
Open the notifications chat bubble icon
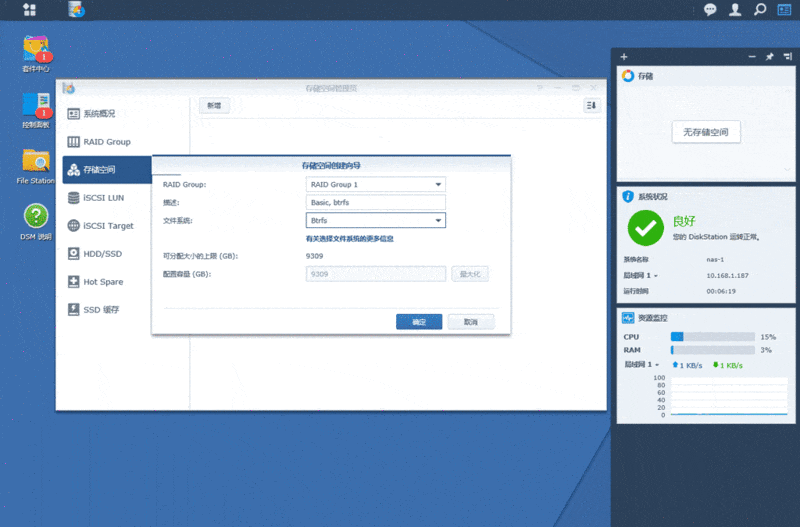710,10
